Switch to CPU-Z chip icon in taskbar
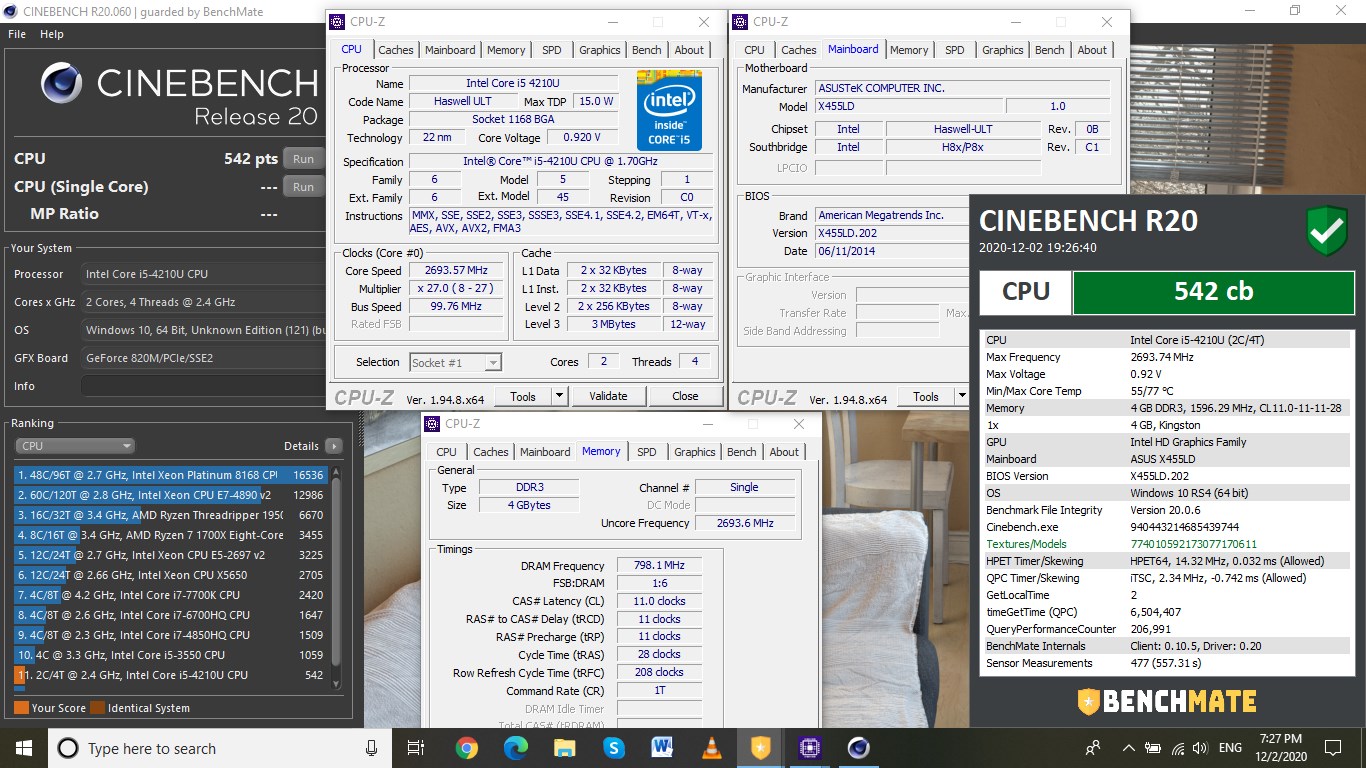 click(809, 748)
